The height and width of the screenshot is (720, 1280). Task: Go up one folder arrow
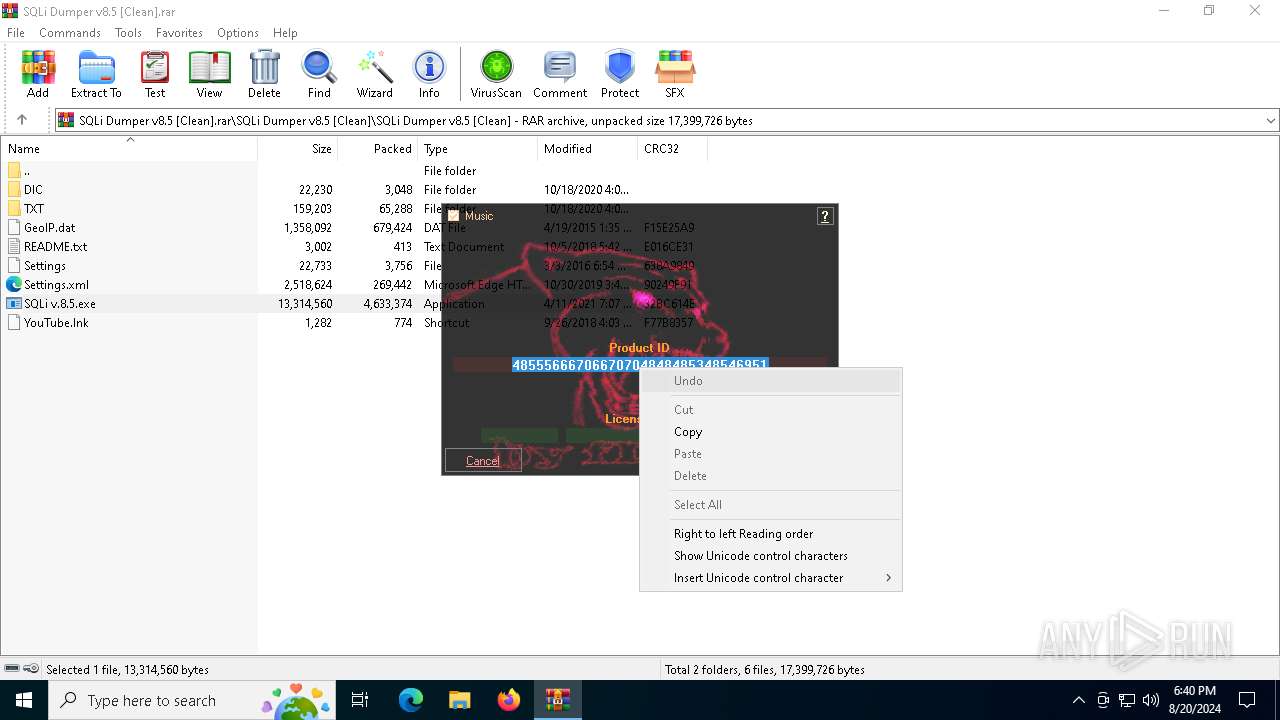(22, 120)
